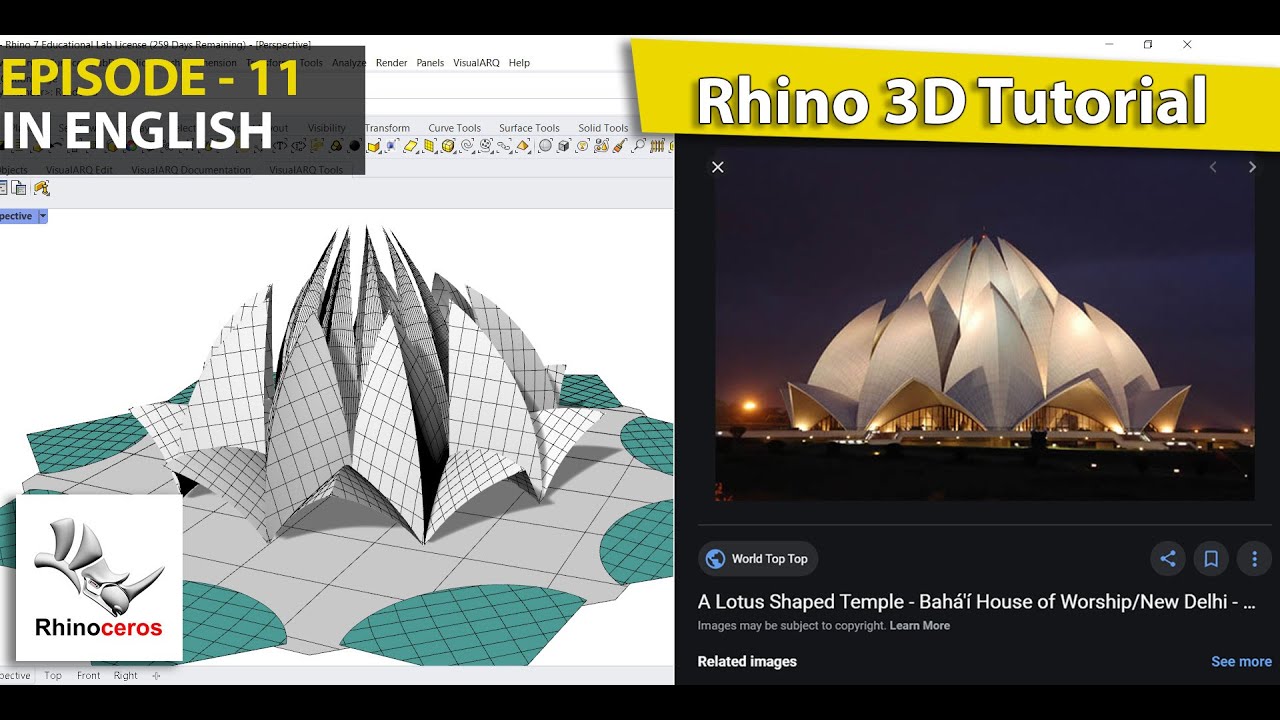Image resolution: width=1280 pixels, height=720 pixels.
Task: Select the yellow solid box icon
Action: 448,146
